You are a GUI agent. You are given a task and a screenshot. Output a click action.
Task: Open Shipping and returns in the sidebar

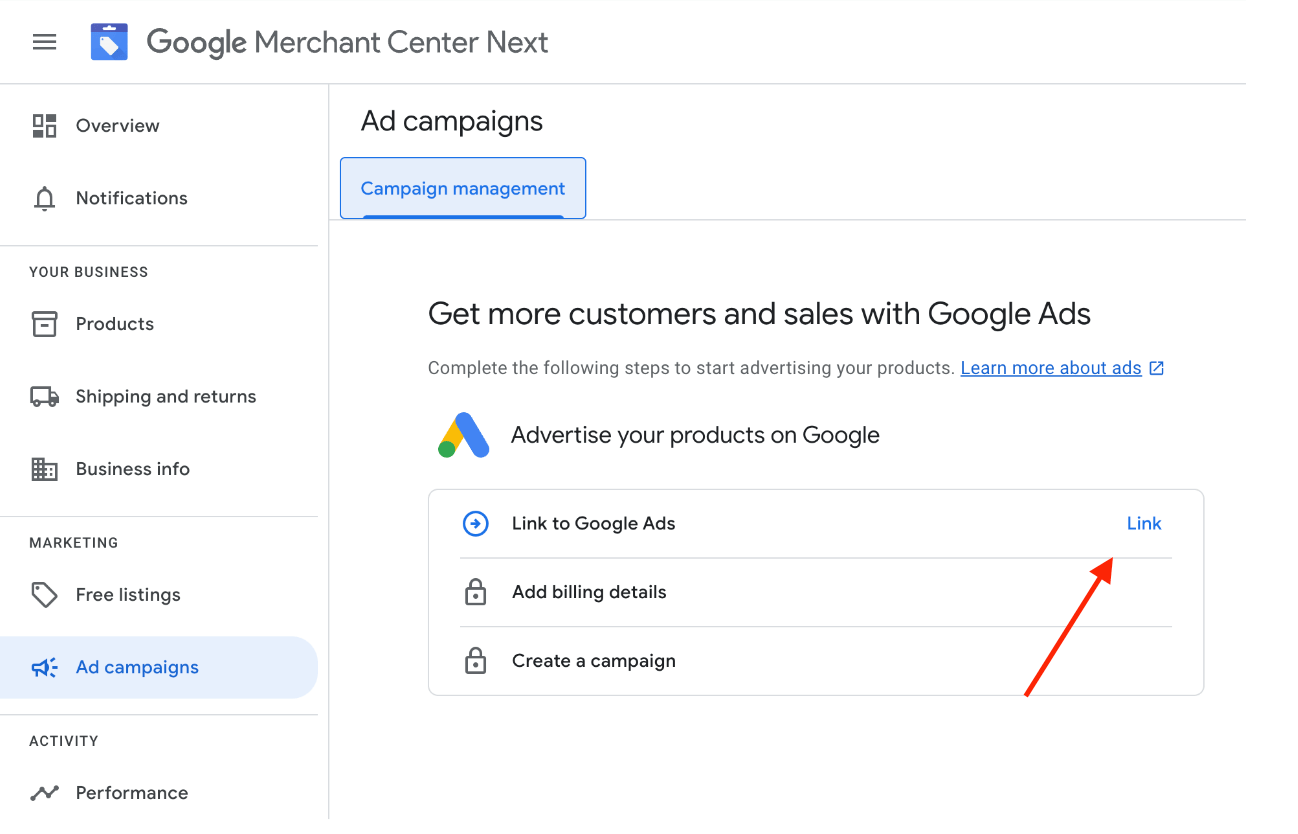pos(166,397)
